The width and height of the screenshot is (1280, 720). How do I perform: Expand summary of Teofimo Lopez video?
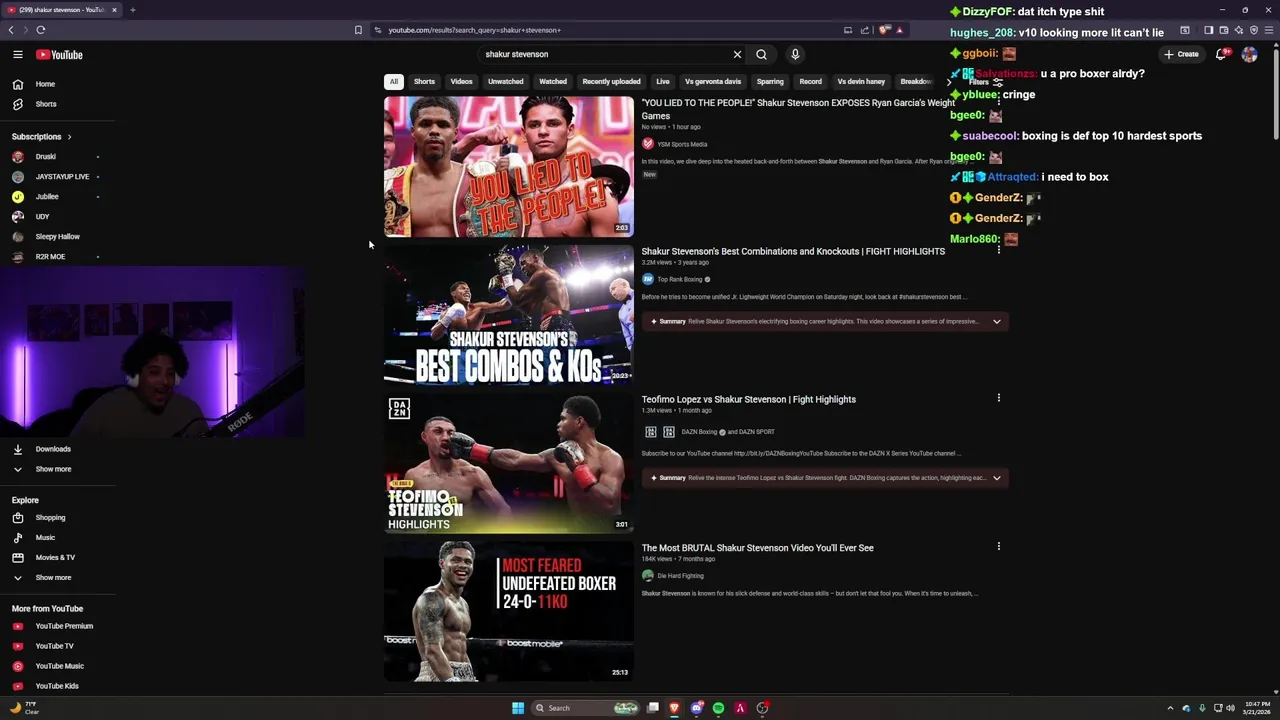point(996,478)
